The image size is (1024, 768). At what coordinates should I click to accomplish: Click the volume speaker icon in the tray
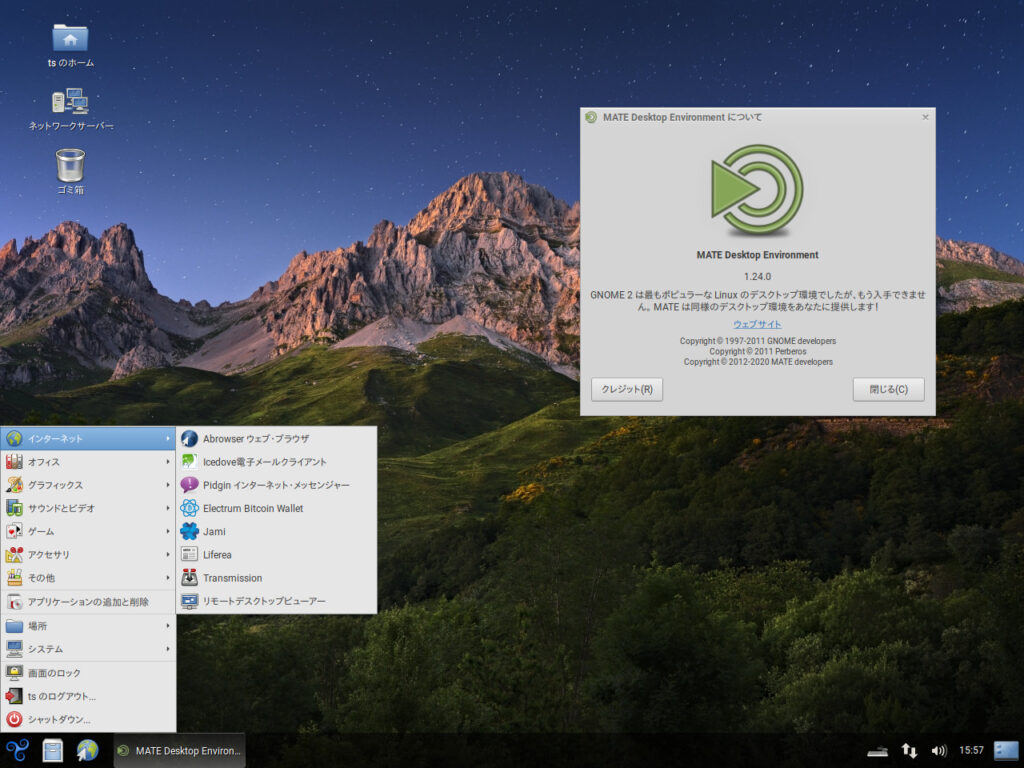[x=940, y=750]
